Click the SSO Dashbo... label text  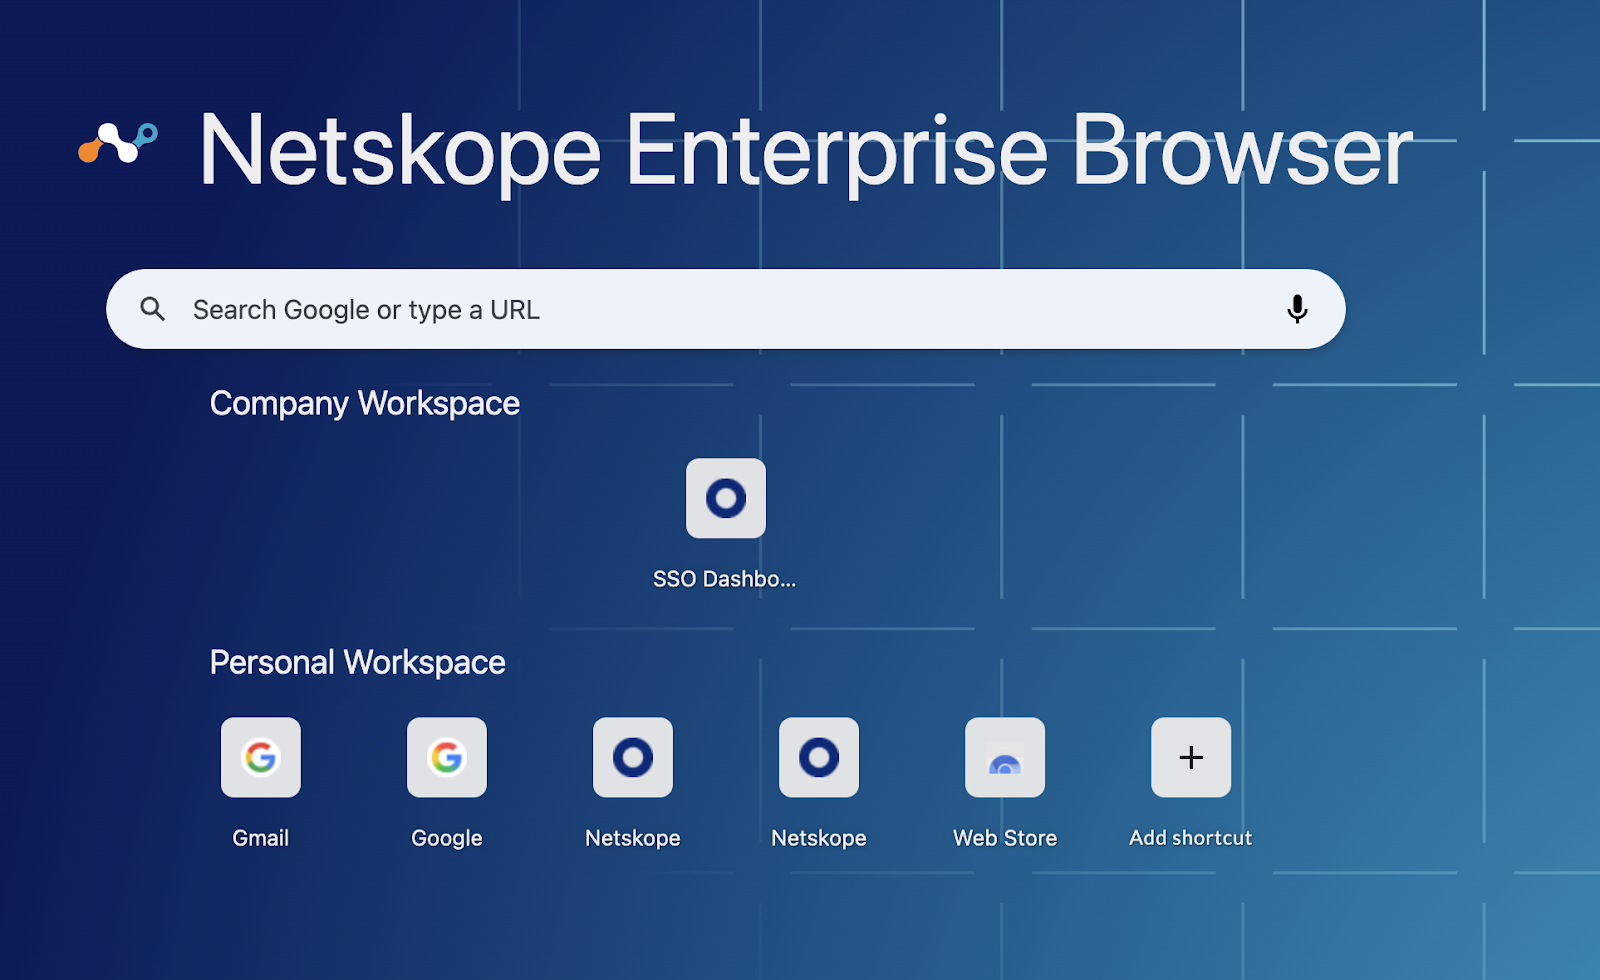click(x=725, y=579)
